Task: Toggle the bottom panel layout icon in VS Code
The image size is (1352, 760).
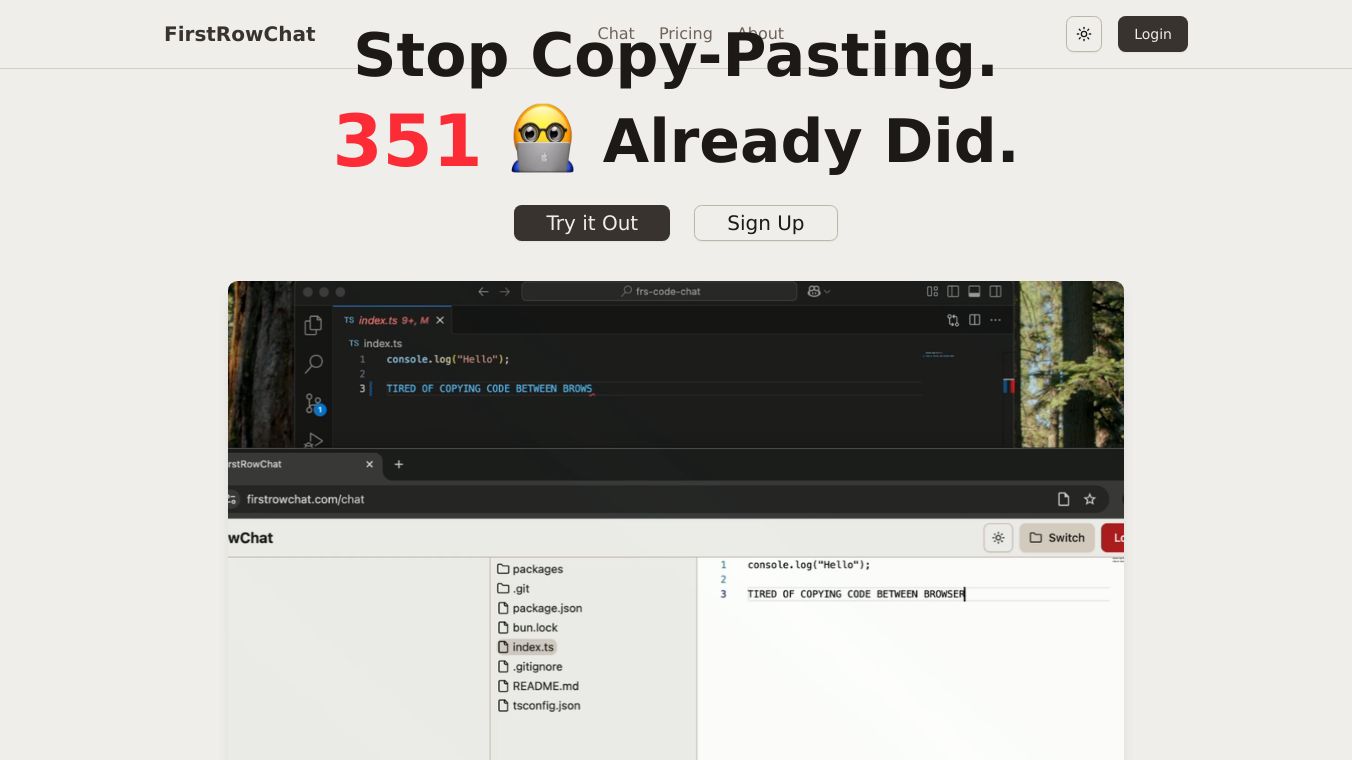Action: click(974, 292)
